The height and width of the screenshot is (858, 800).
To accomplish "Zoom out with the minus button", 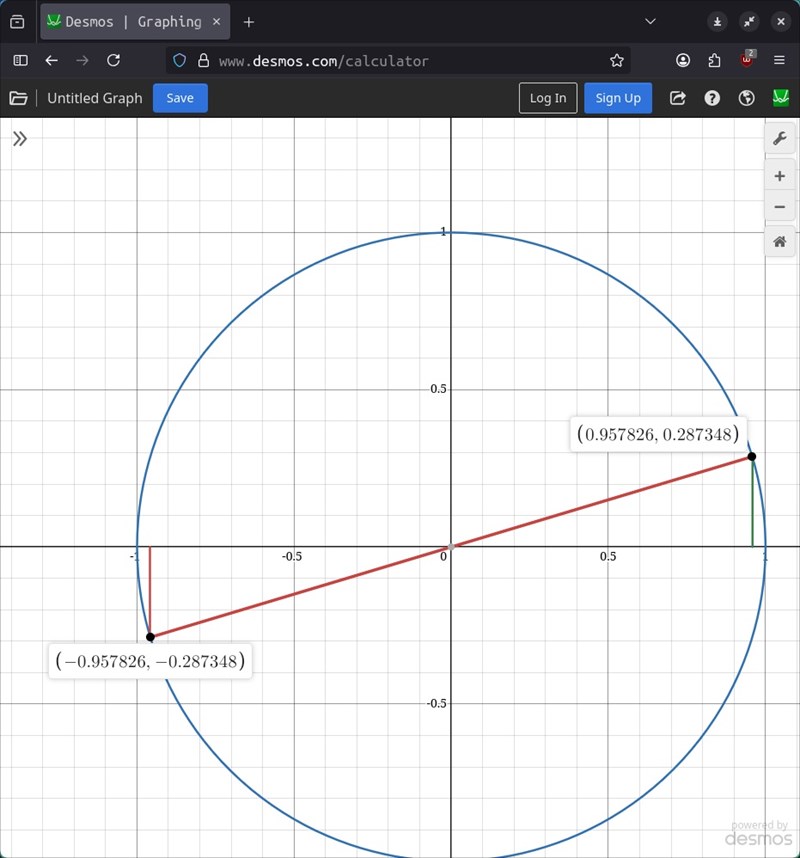I will 779,208.
